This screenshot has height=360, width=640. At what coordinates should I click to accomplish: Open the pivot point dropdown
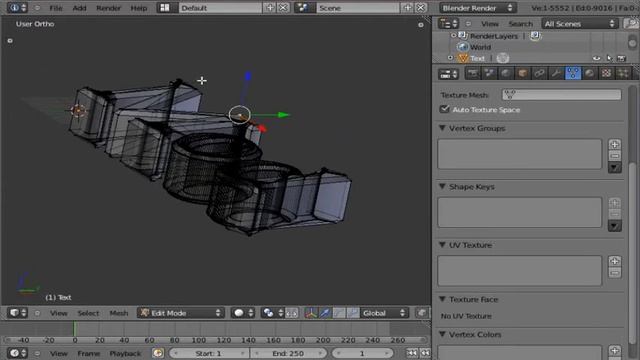point(272,313)
